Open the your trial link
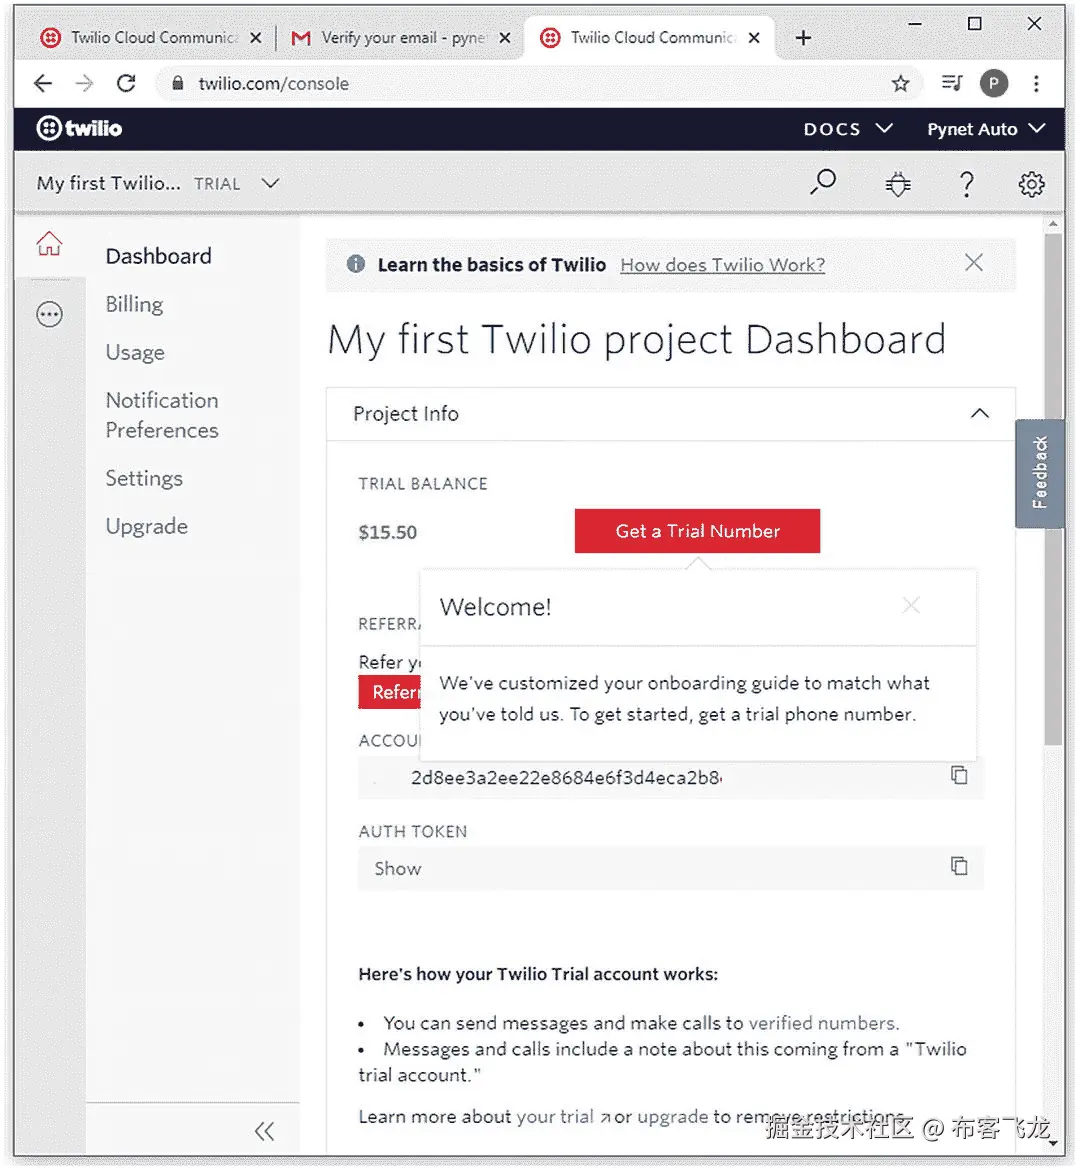The width and height of the screenshot is (1080, 1171). pos(562,1116)
